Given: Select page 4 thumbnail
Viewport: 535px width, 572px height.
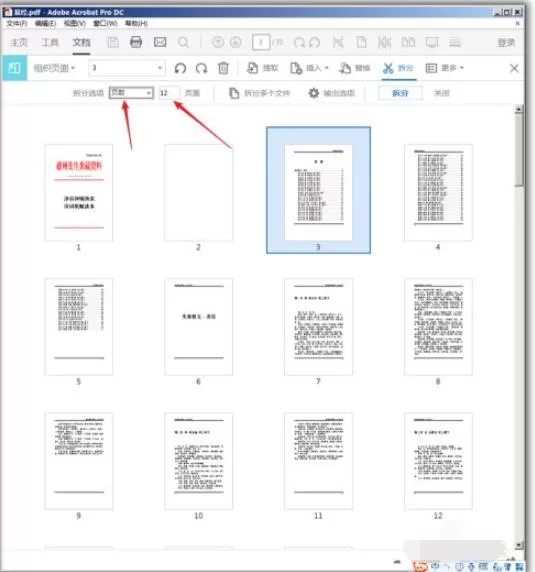Looking at the screenshot, I should click(438, 193).
